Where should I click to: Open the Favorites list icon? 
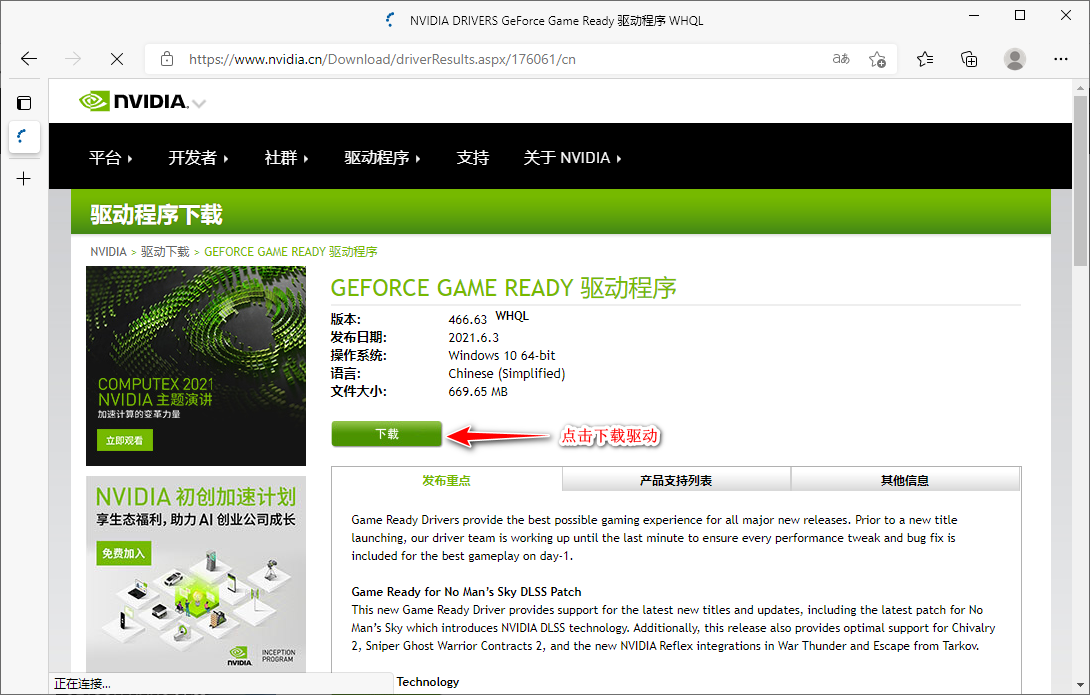(x=925, y=59)
